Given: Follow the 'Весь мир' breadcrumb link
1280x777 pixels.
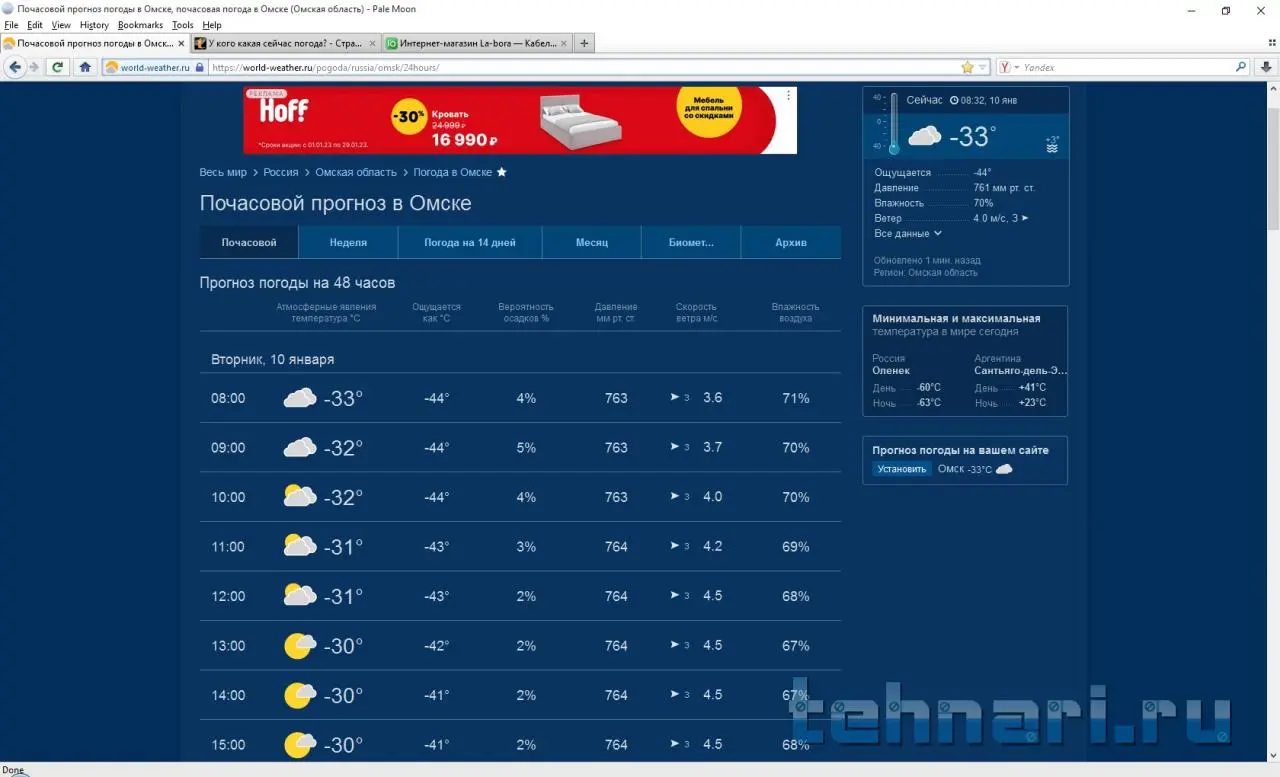Looking at the screenshot, I should (223, 172).
